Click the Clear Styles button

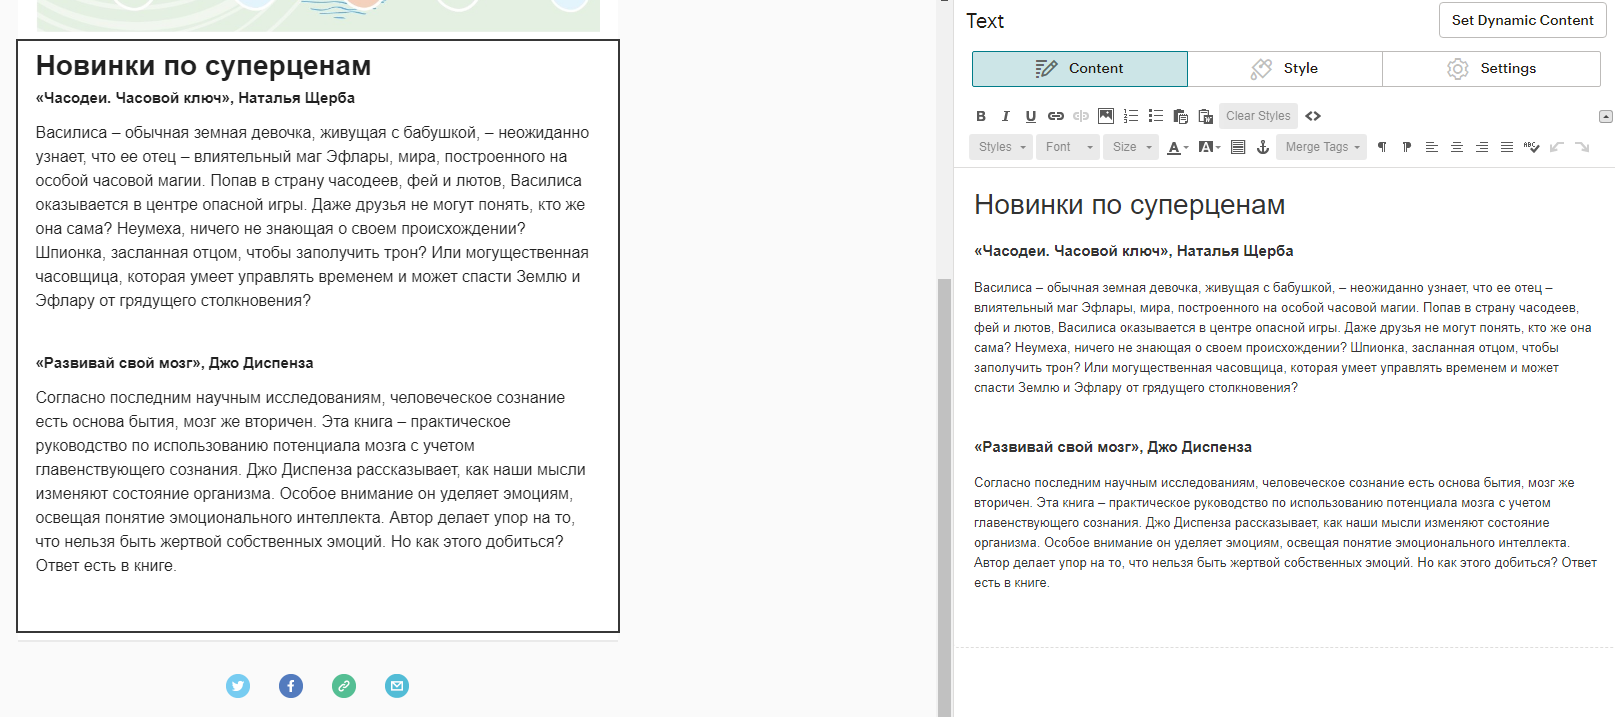1258,116
